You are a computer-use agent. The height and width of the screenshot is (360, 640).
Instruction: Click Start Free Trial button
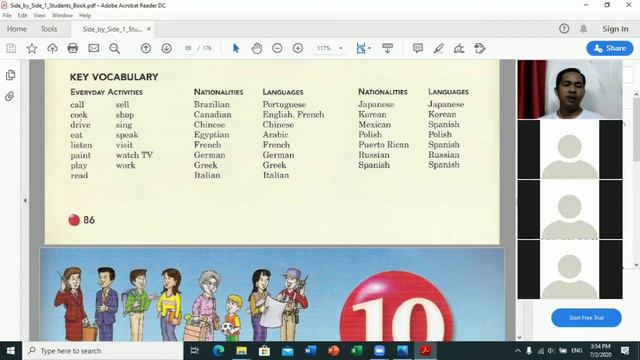pos(586,318)
